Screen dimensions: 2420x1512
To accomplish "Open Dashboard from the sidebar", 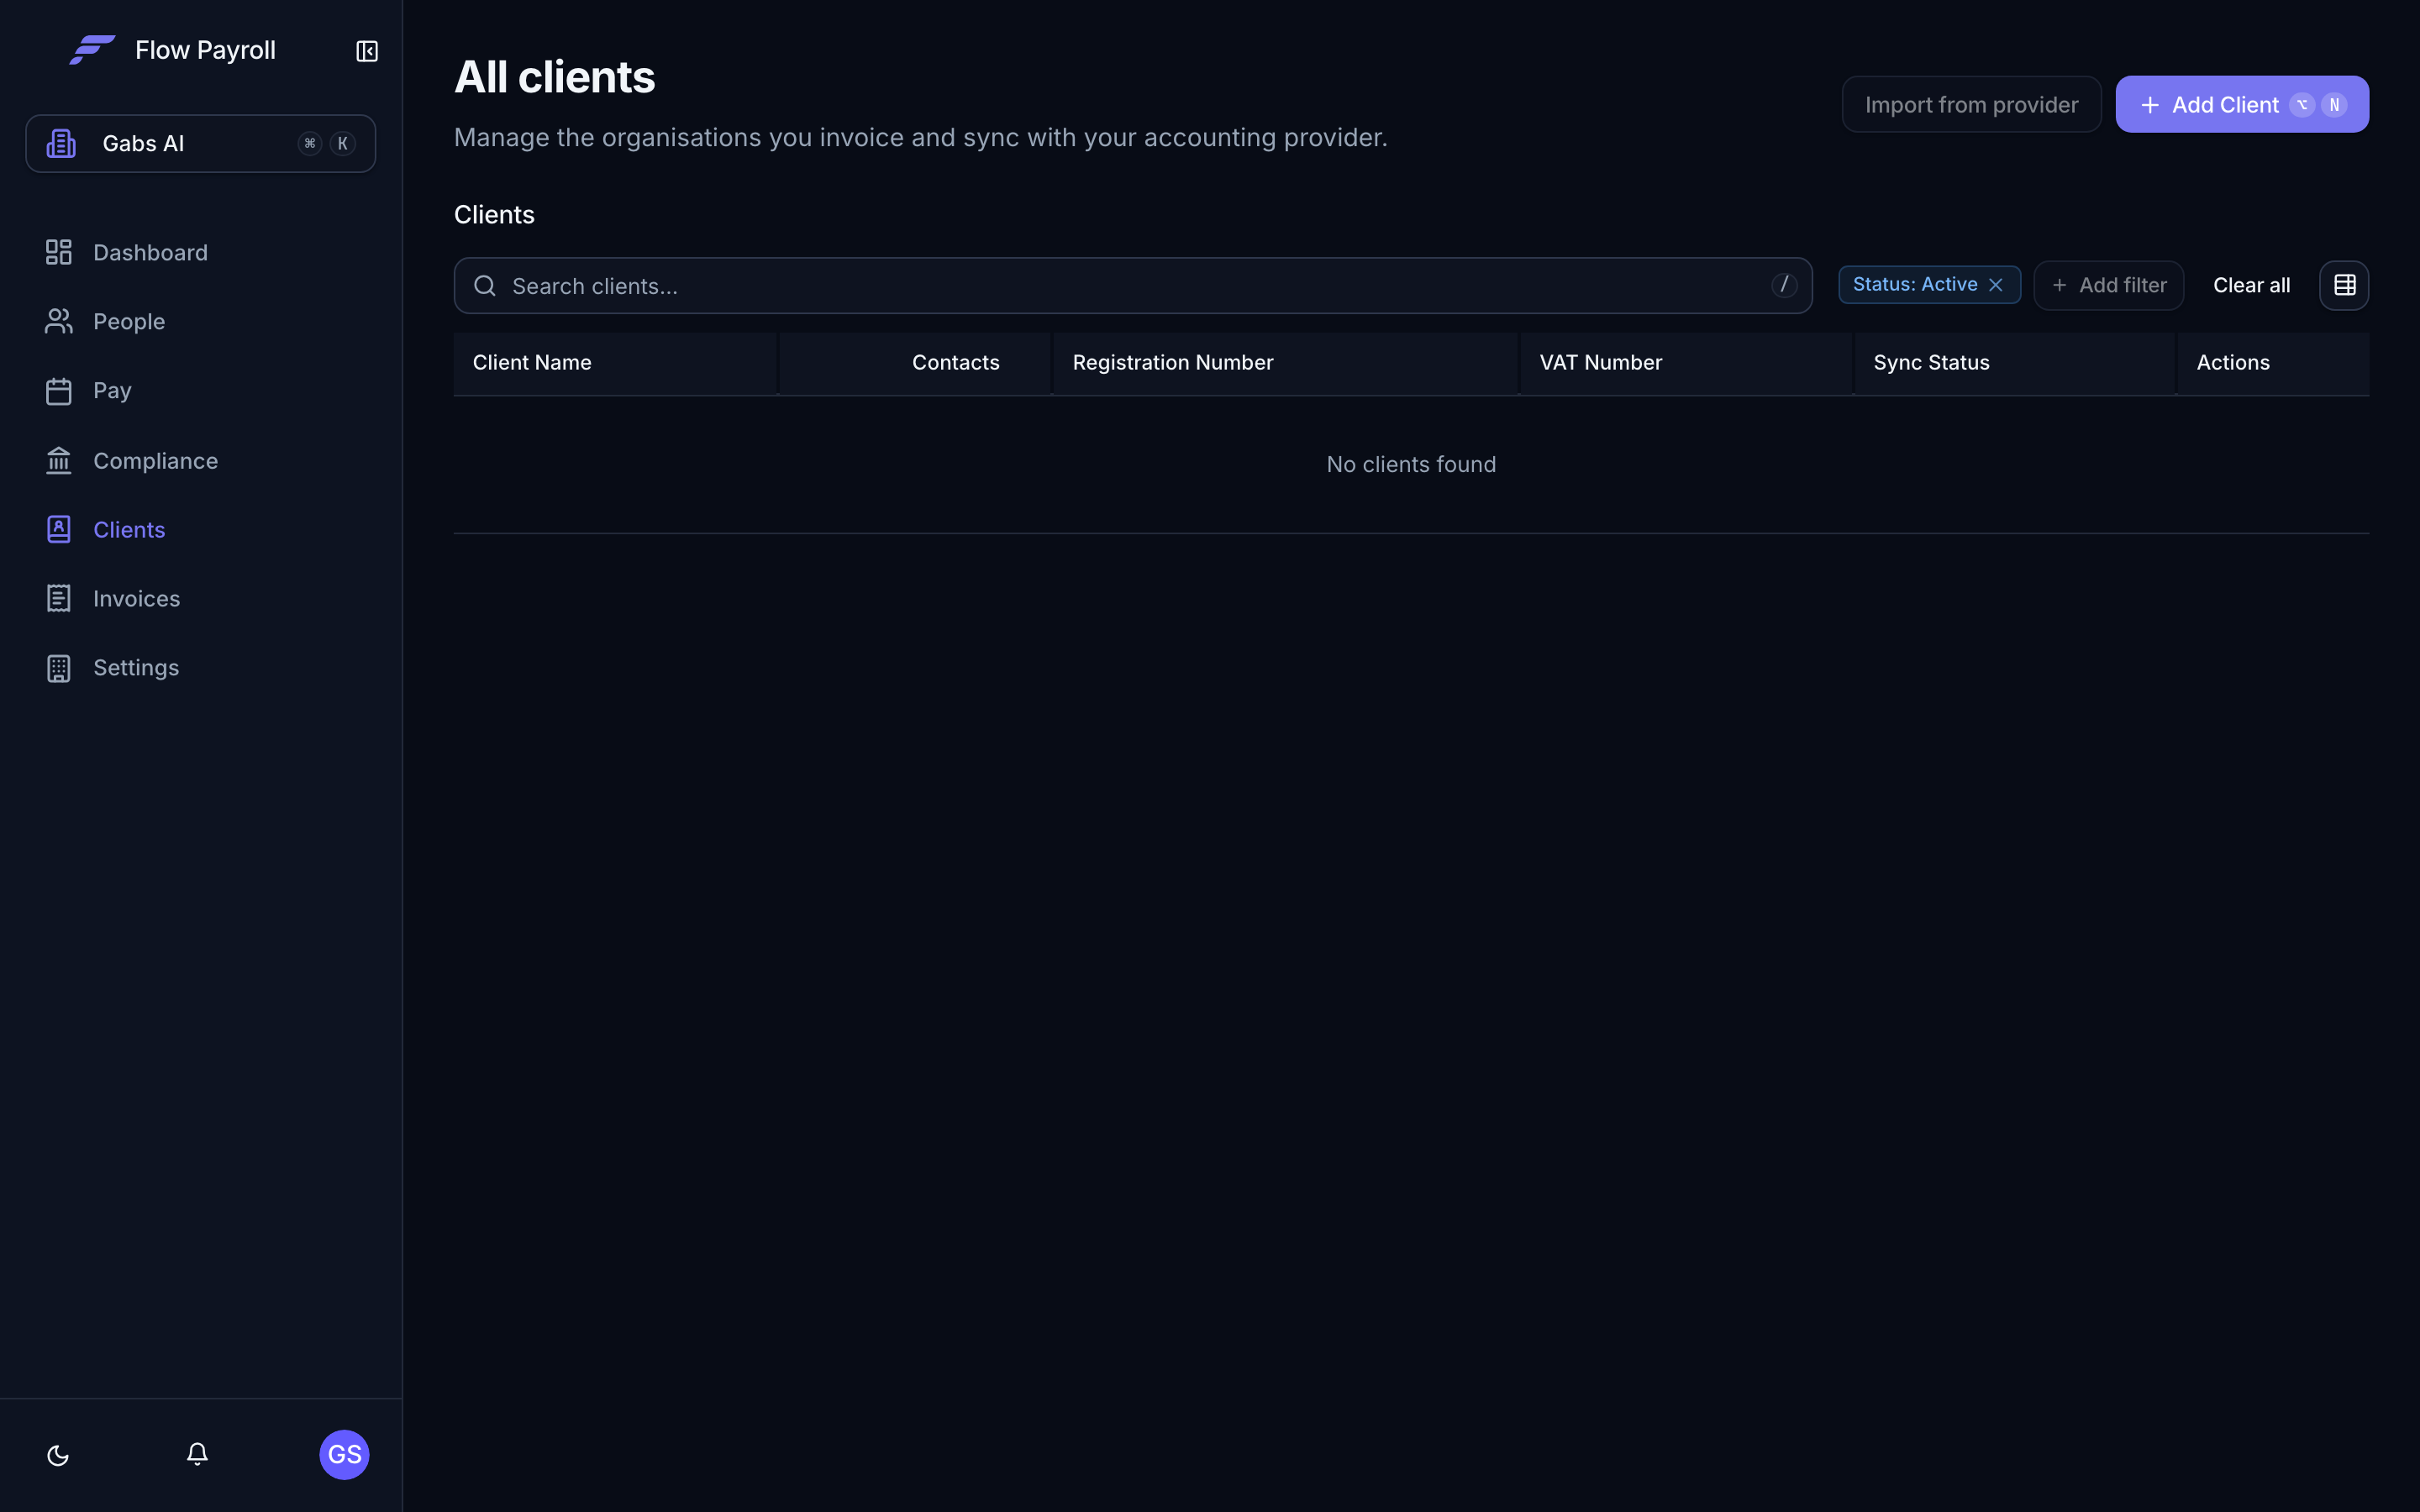I will coord(150,252).
